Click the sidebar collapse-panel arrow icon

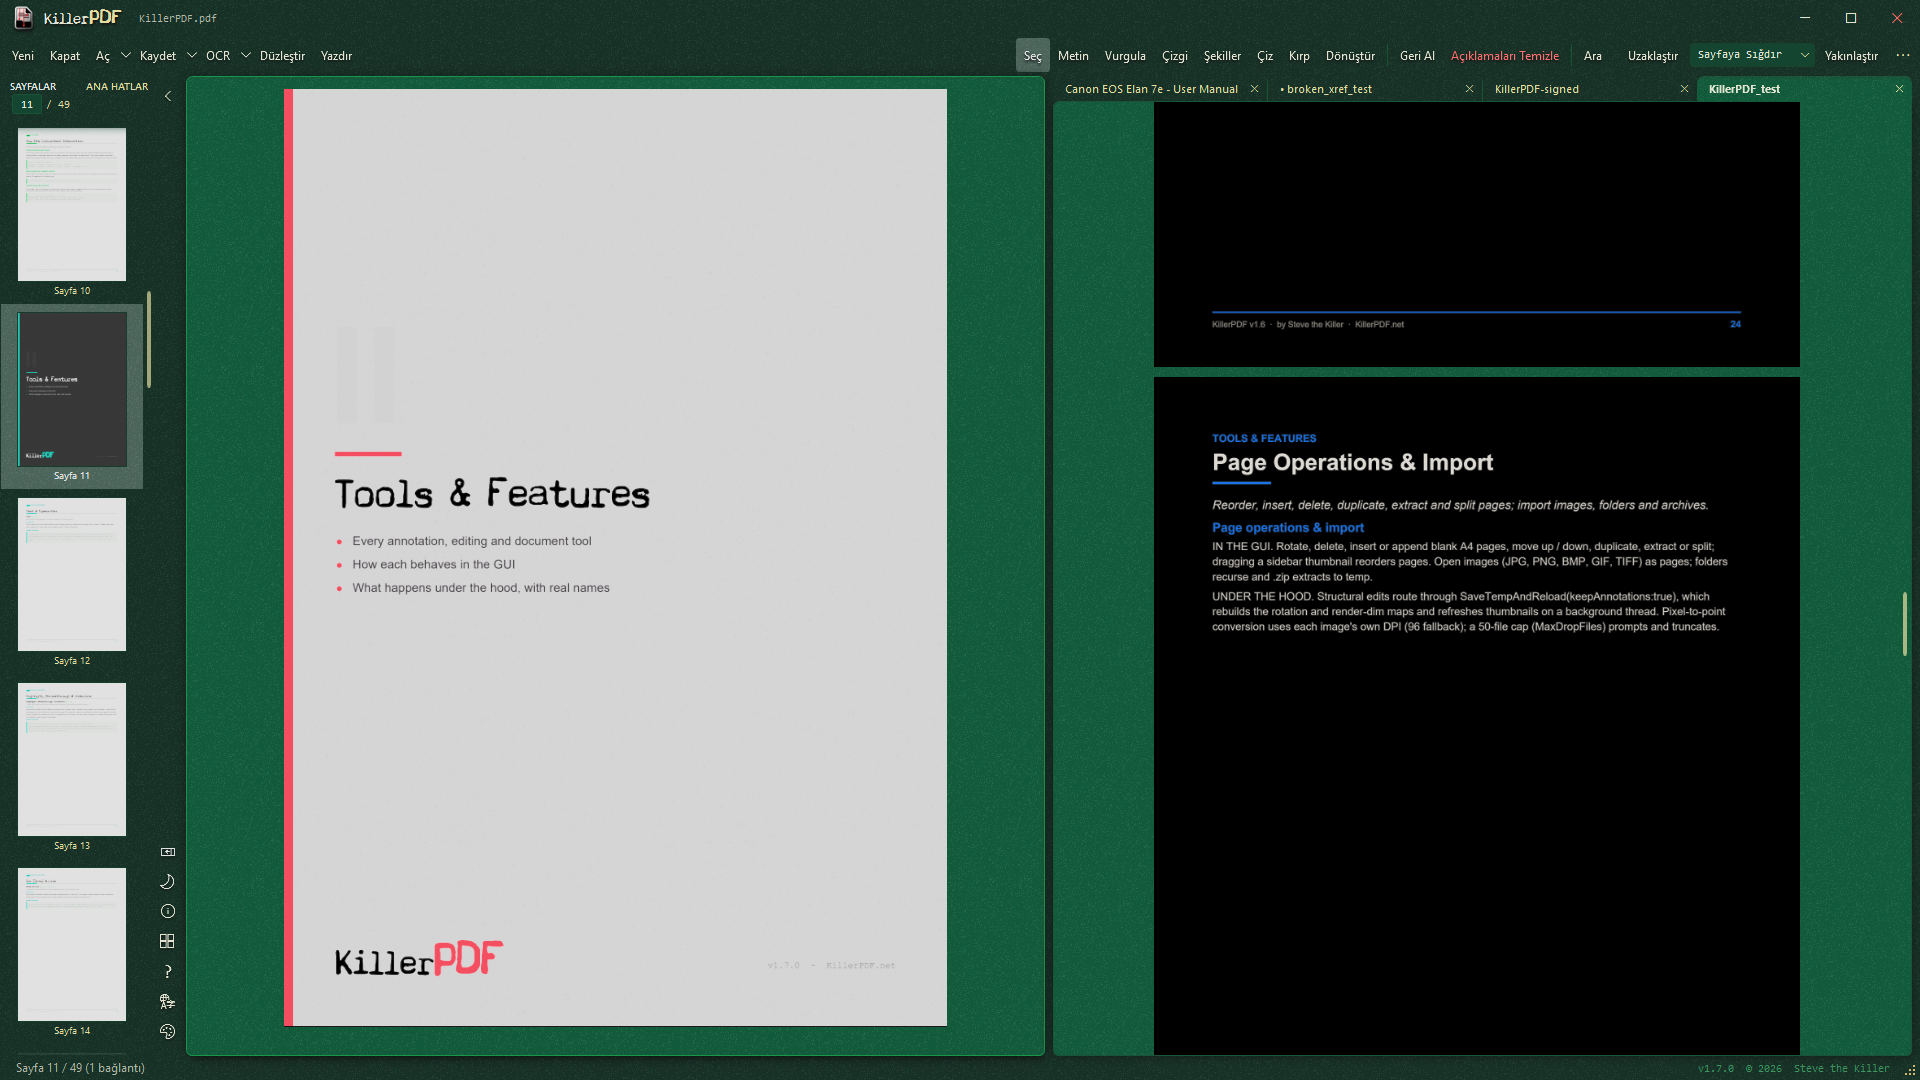[168, 852]
